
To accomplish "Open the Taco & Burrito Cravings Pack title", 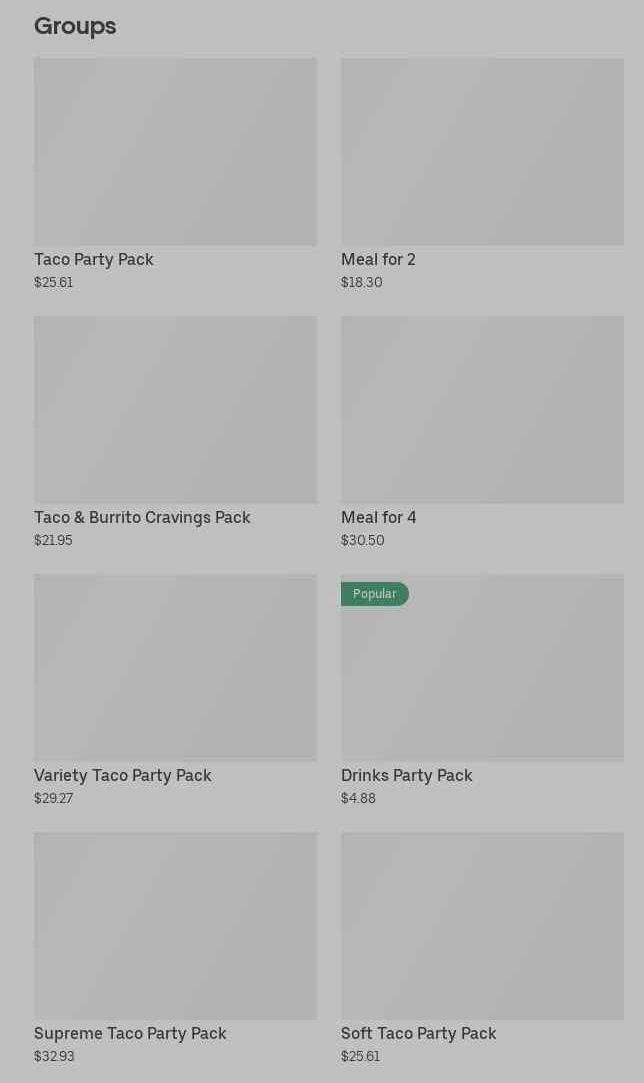I will point(142,518).
